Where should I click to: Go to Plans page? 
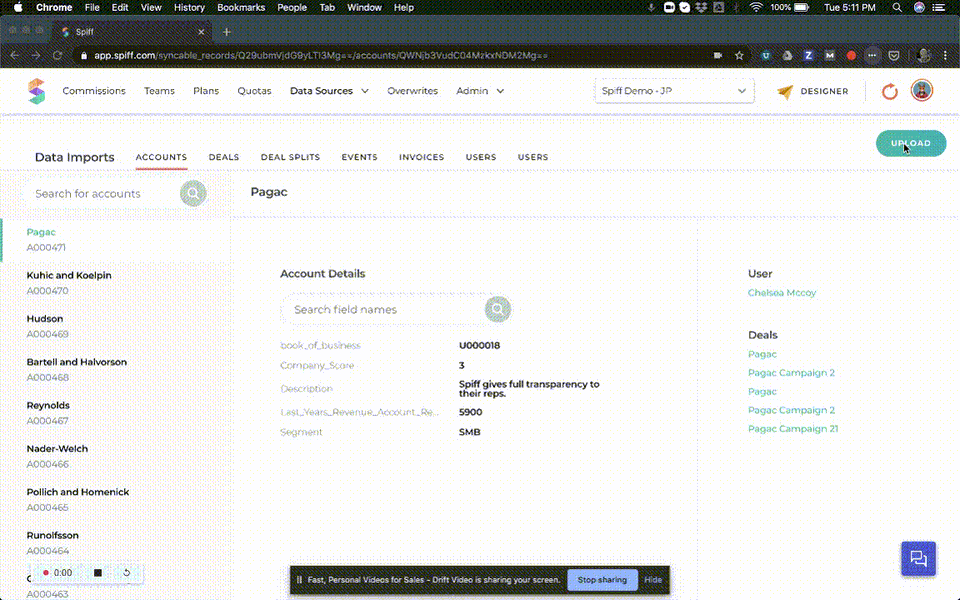click(x=206, y=91)
